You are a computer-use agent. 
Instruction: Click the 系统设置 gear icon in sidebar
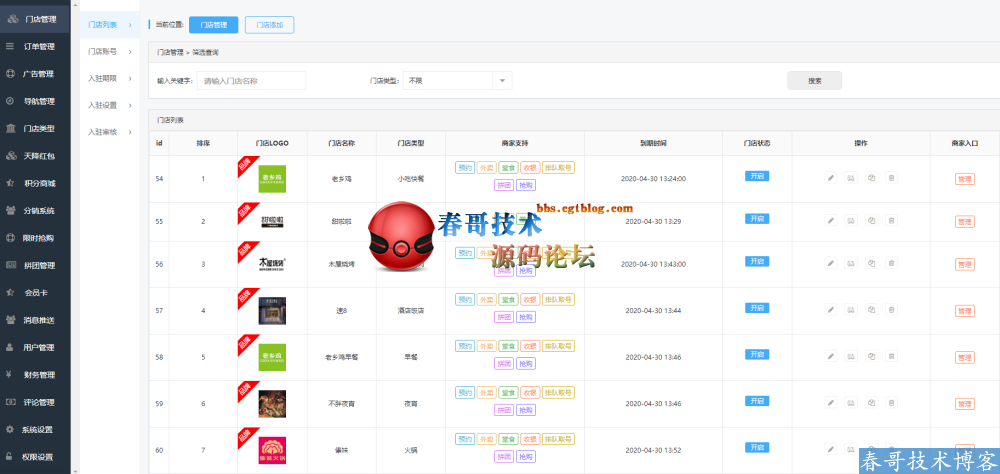[10, 429]
